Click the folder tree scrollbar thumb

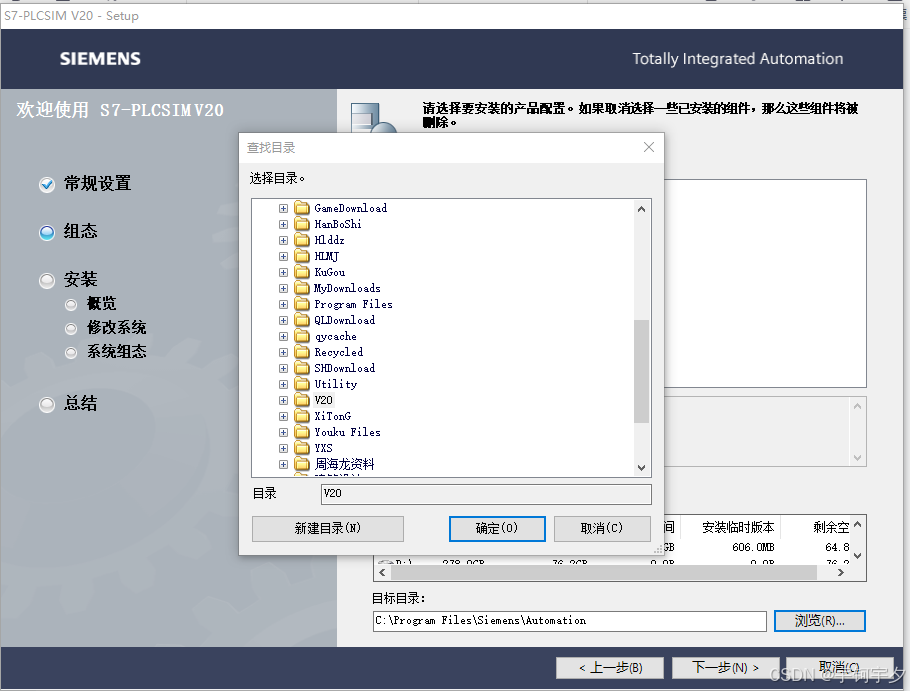[641, 371]
